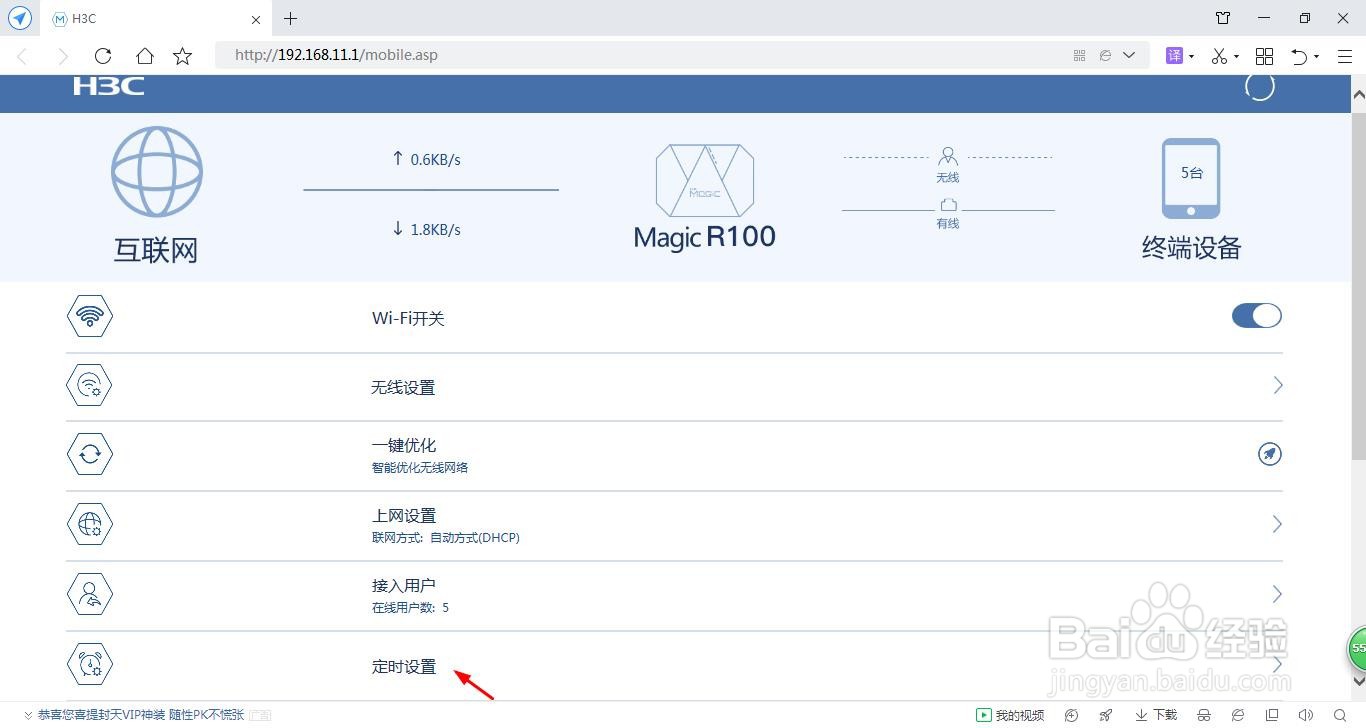Open 我的视频 in status bar
The width and height of the screenshot is (1366, 728).
pyautogui.click(x=1010, y=715)
